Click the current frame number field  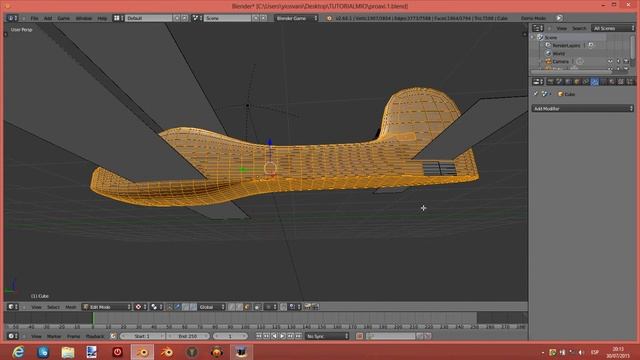[230, 336]
